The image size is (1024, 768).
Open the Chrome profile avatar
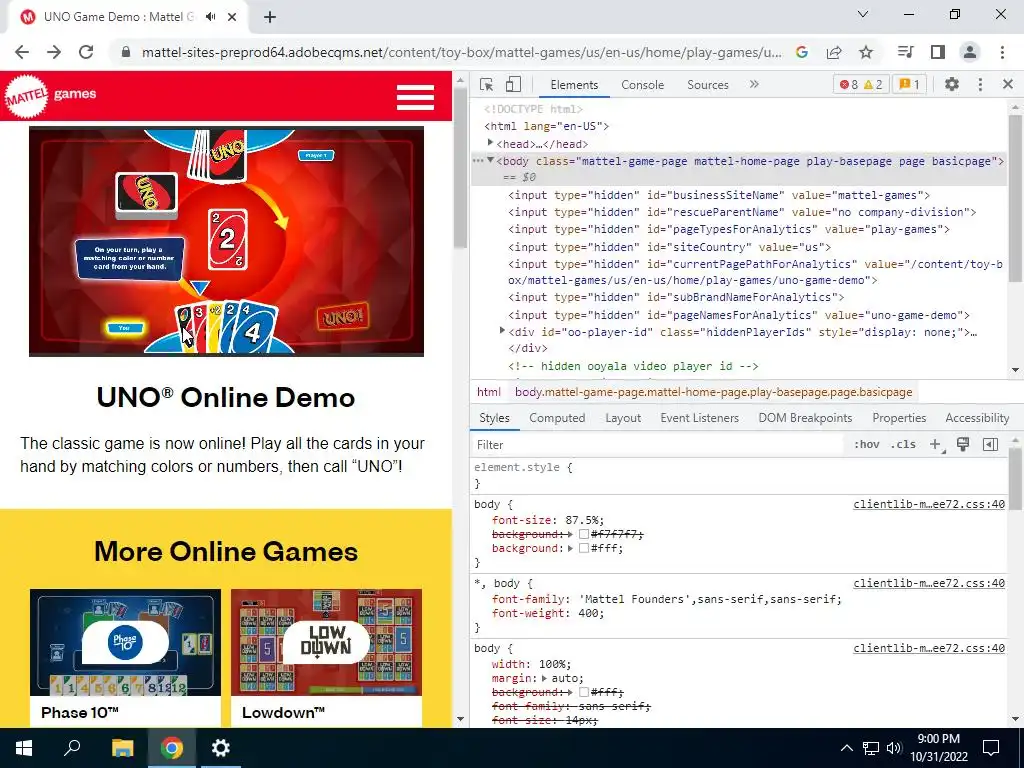tap(970, 52)
